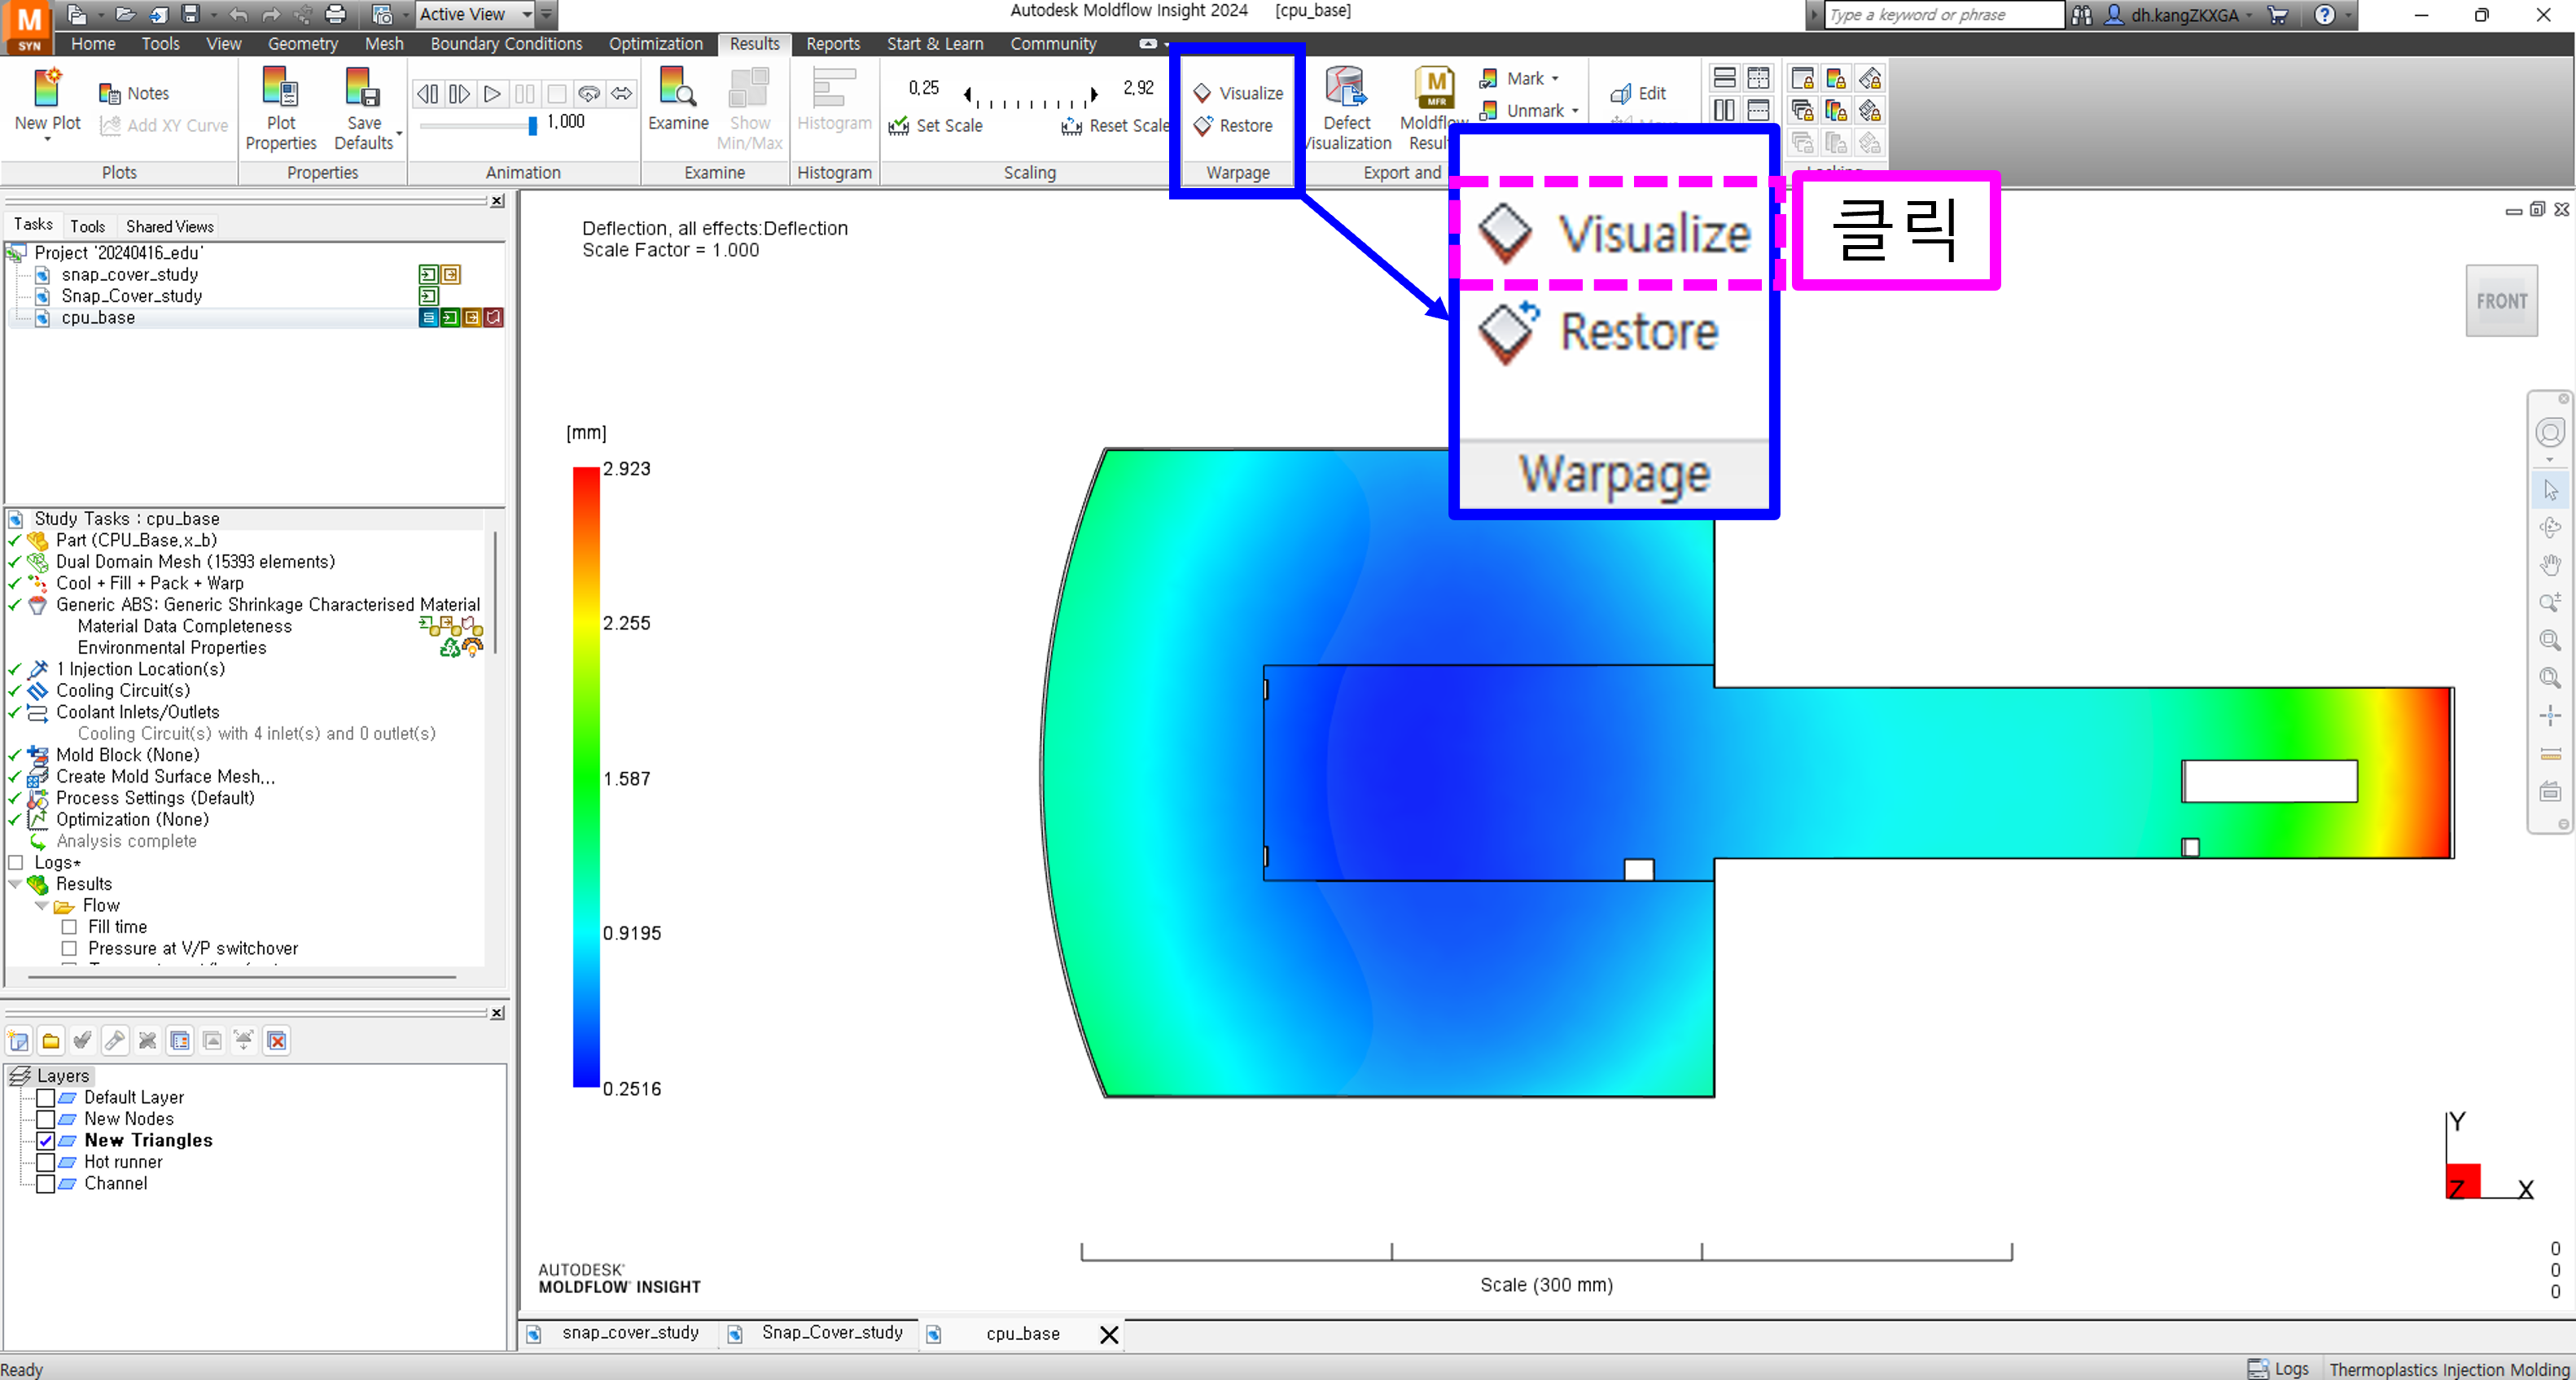
Task: Uncheck the New Triangles layer
Action: pyautogui.click(x=45, y=1141)
